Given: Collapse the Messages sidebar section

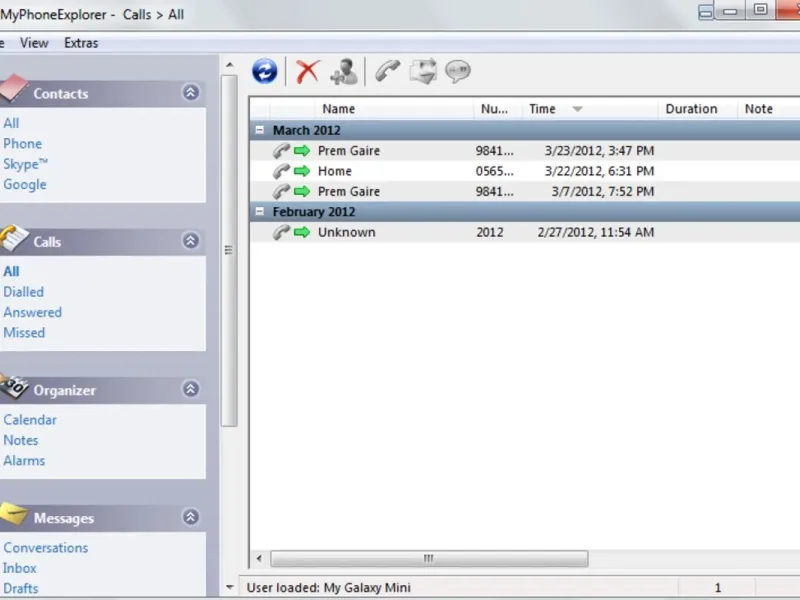Looking at the screenshot, I should [190, 517].
